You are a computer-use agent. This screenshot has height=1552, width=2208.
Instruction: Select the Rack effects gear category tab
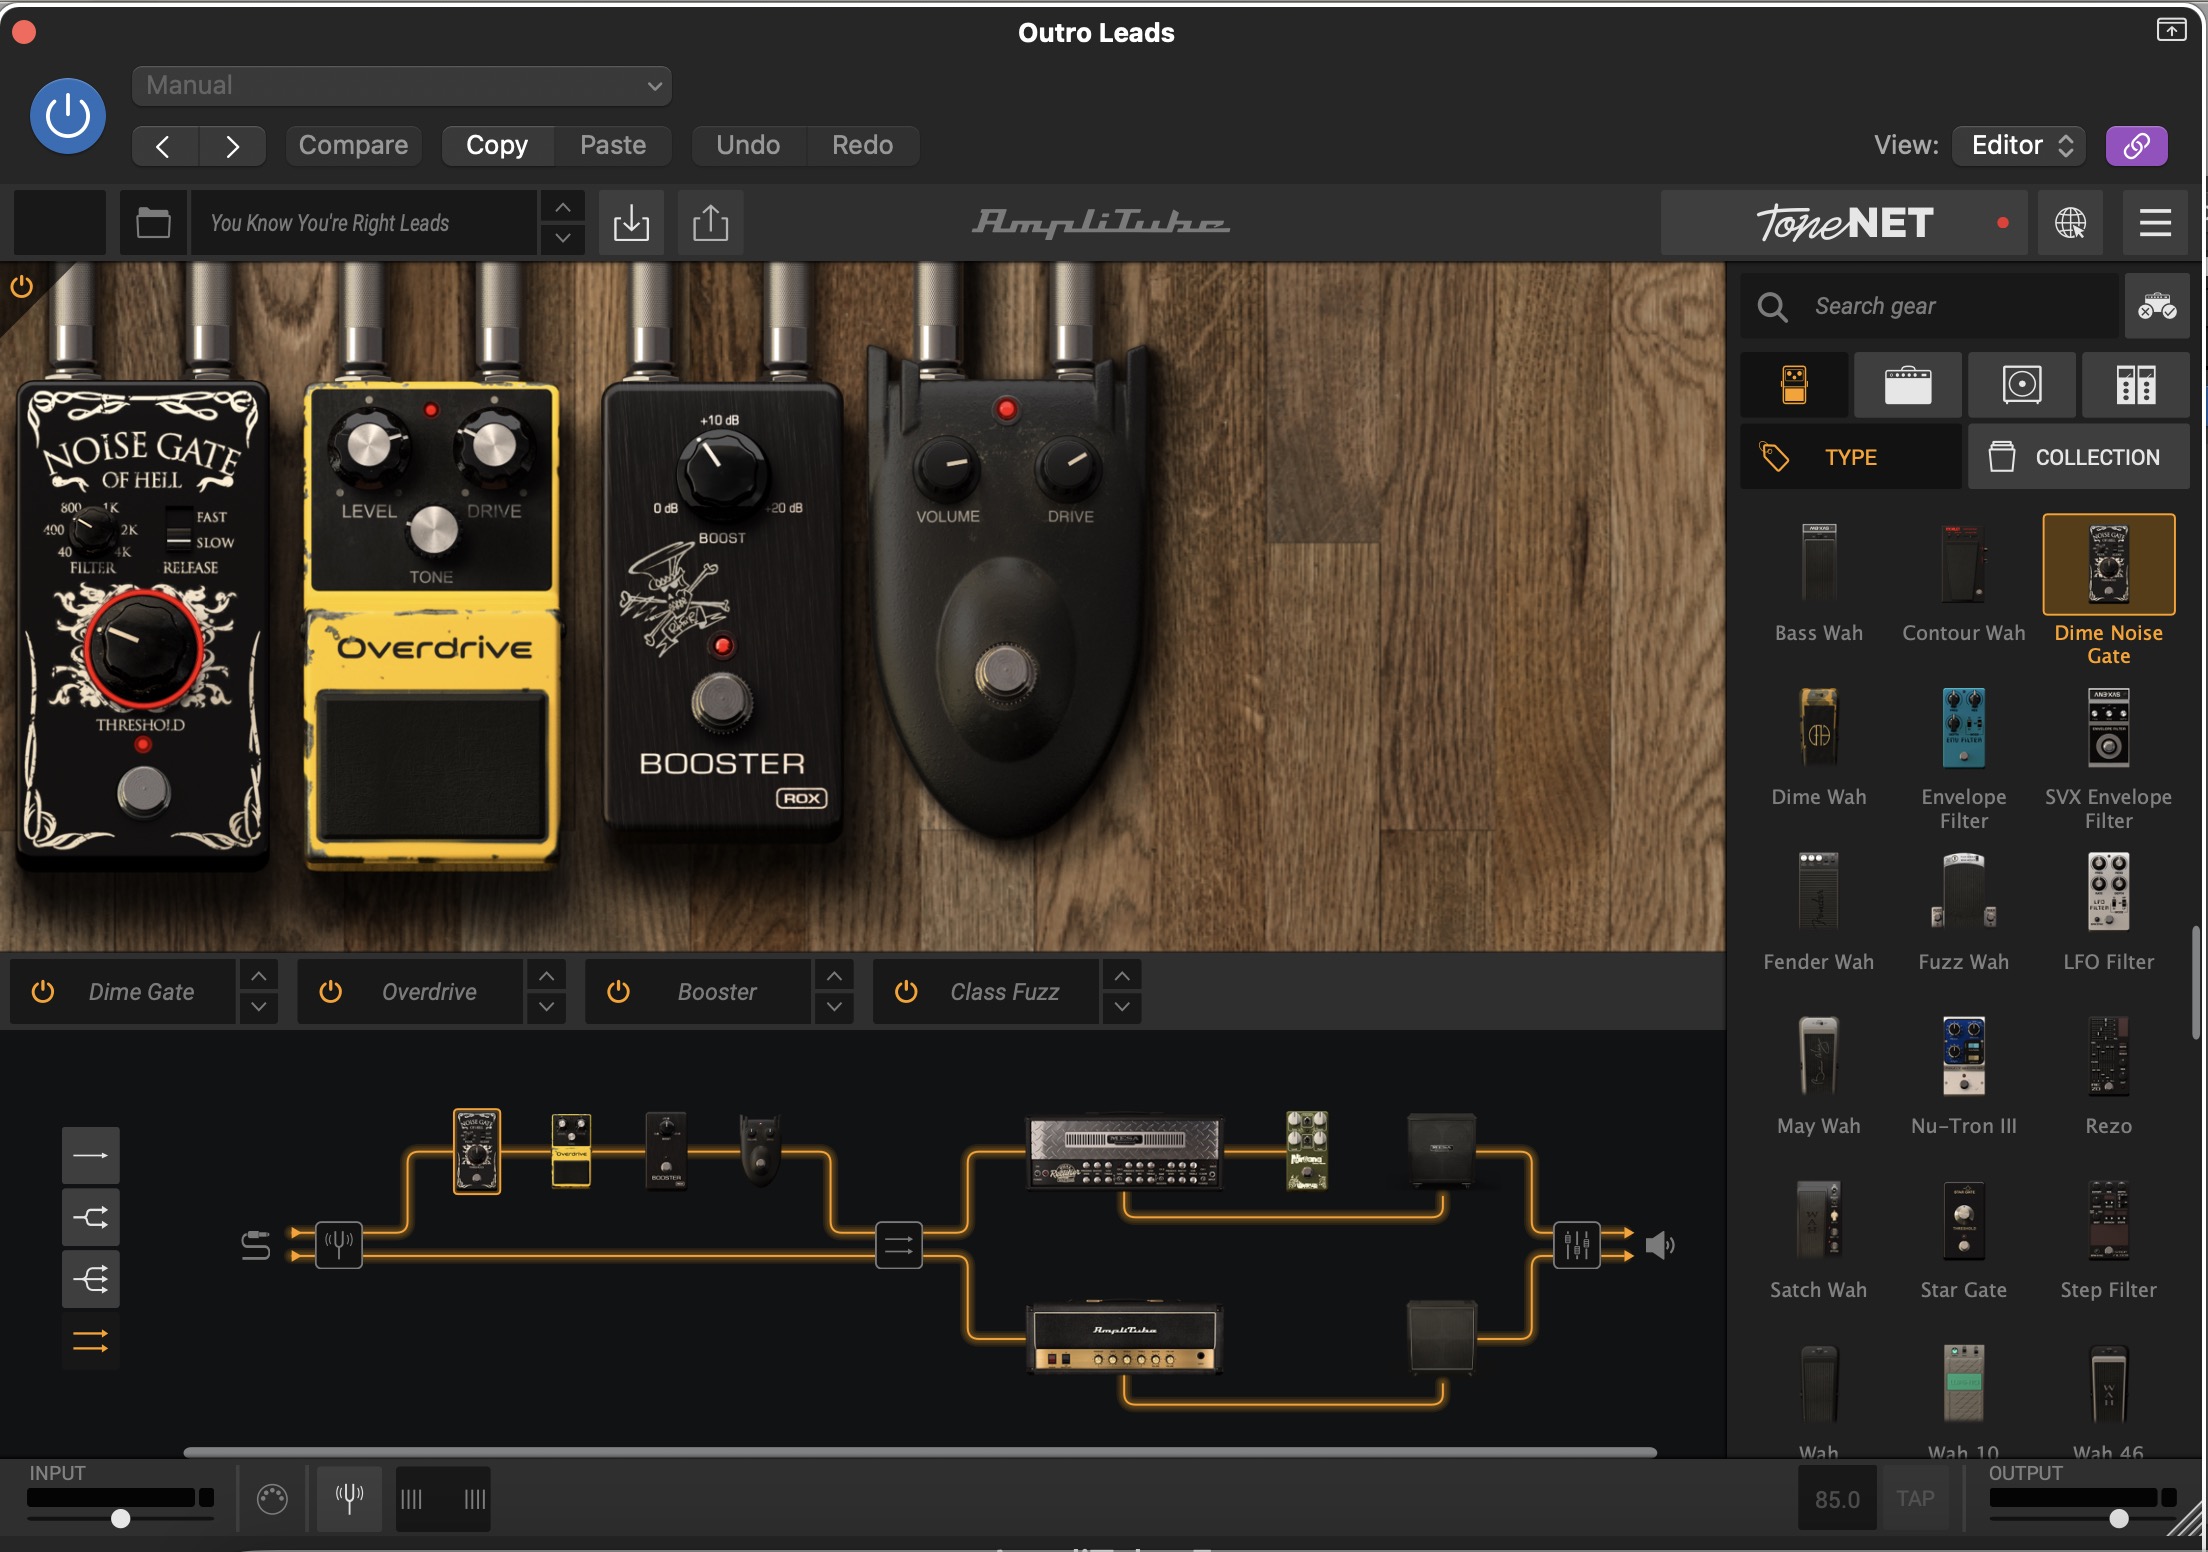(2136, 385)
